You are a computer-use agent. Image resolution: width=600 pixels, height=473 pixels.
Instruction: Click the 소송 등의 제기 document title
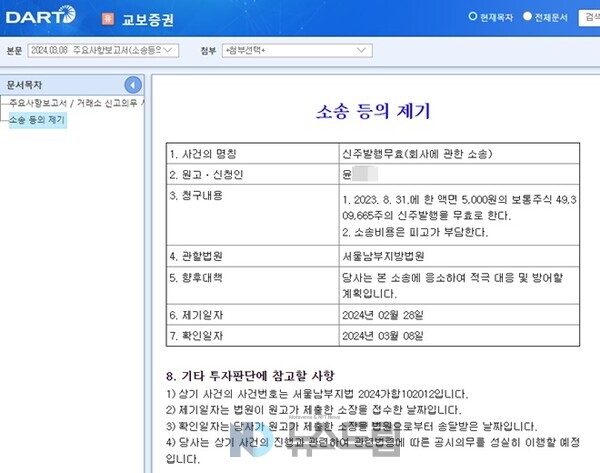click(373, 111)
